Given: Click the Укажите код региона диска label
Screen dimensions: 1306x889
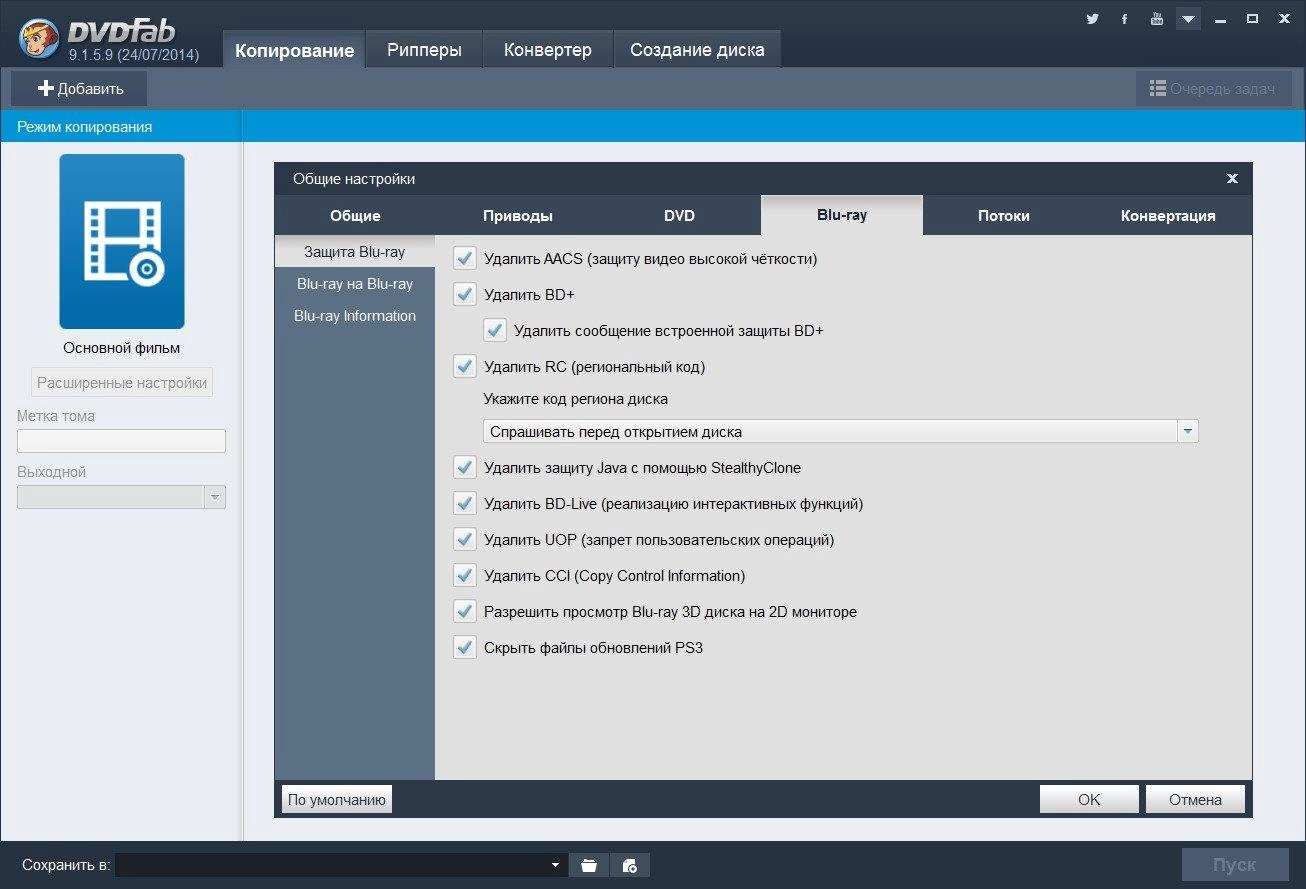Looking at the screenshot, I should pos(576,399).
